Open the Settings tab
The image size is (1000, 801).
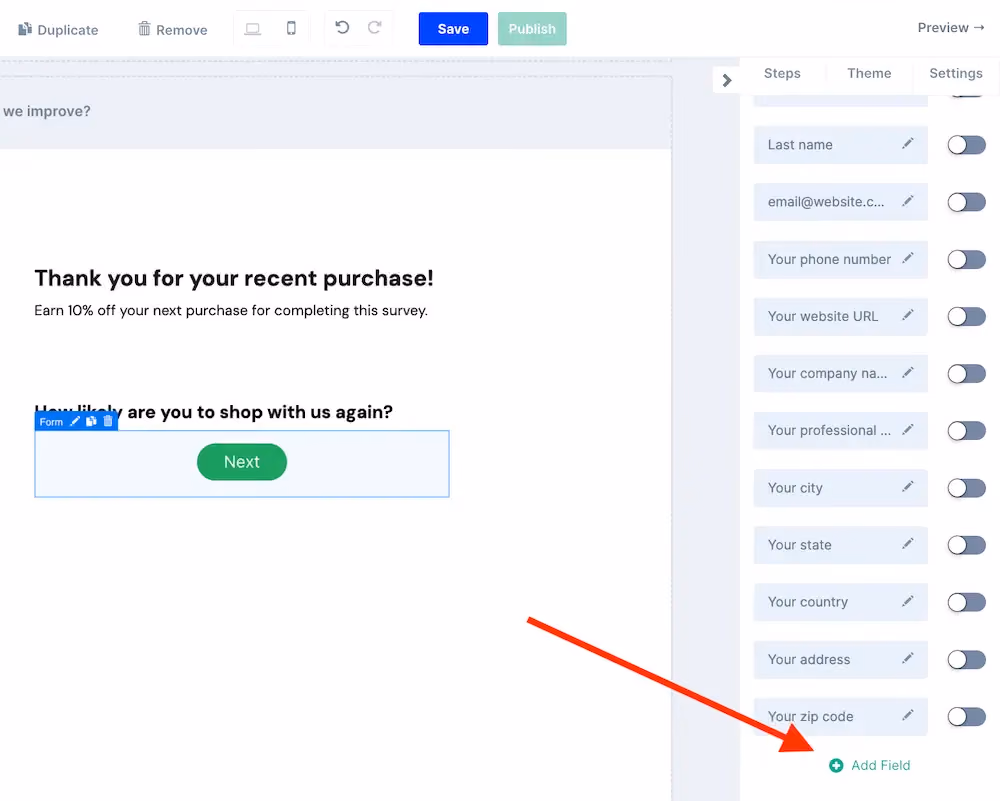955,73
